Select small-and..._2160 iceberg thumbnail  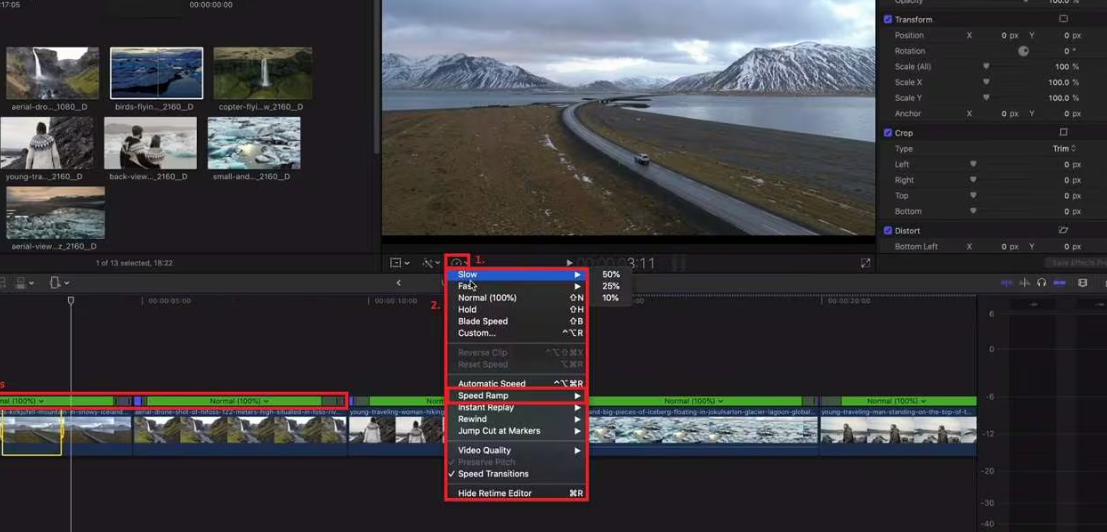(x=254, y=143)
